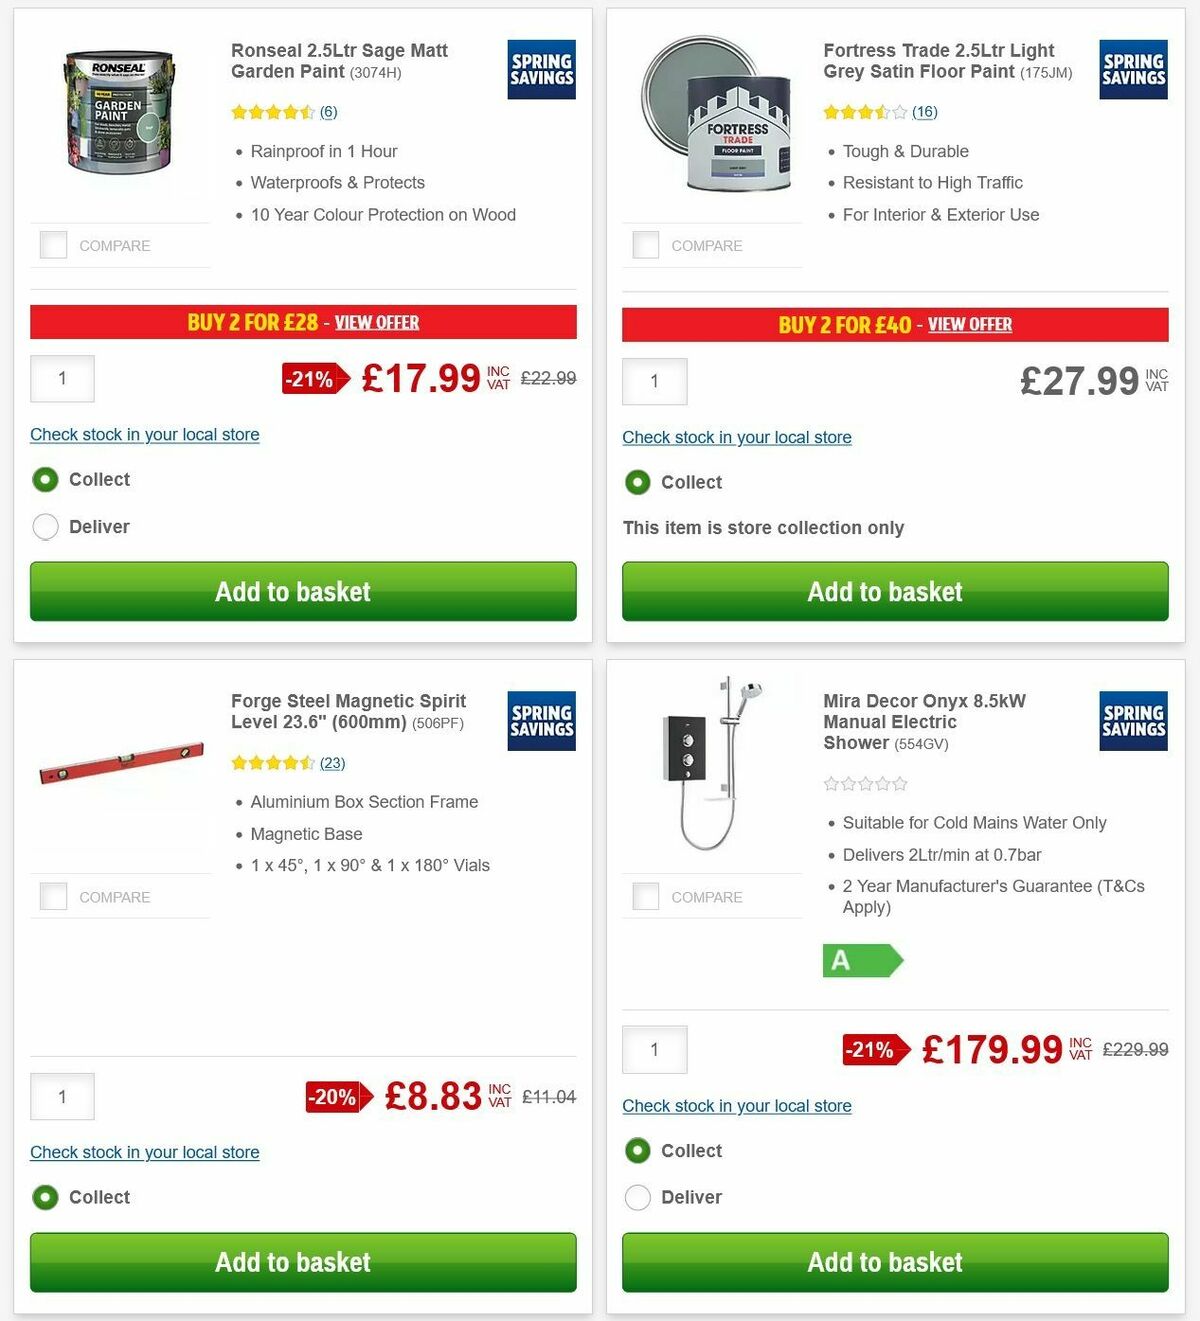Image resolution: width=1200 pixels, height=1321 pixels.
Task: Click Add to basket for Fortress floor paint
Action: point(885,591)
